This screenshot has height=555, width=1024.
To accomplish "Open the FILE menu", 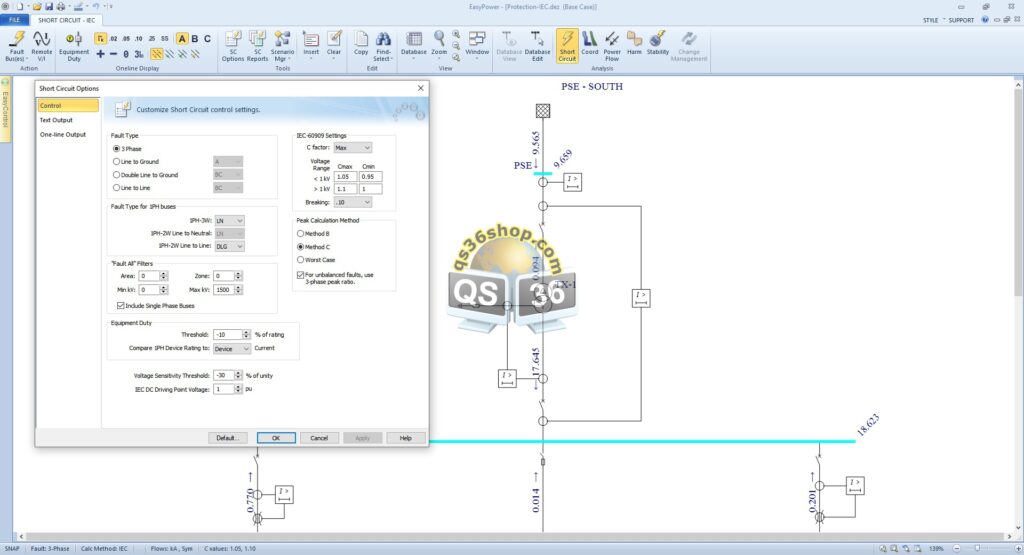I will click(14, 20).
